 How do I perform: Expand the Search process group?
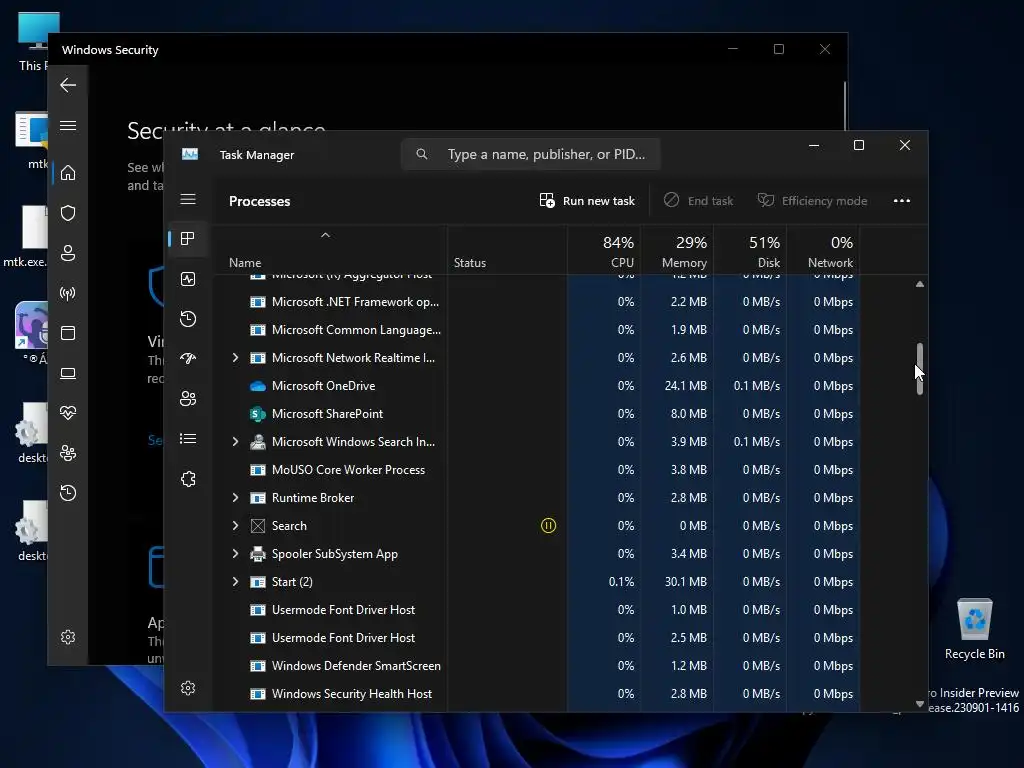(x=235, y=526)
